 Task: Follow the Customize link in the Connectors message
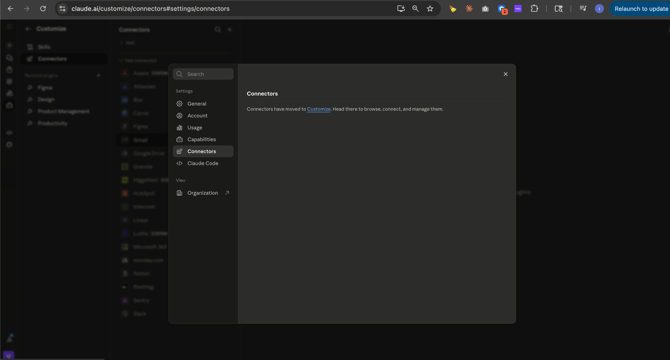click(318, 109)
